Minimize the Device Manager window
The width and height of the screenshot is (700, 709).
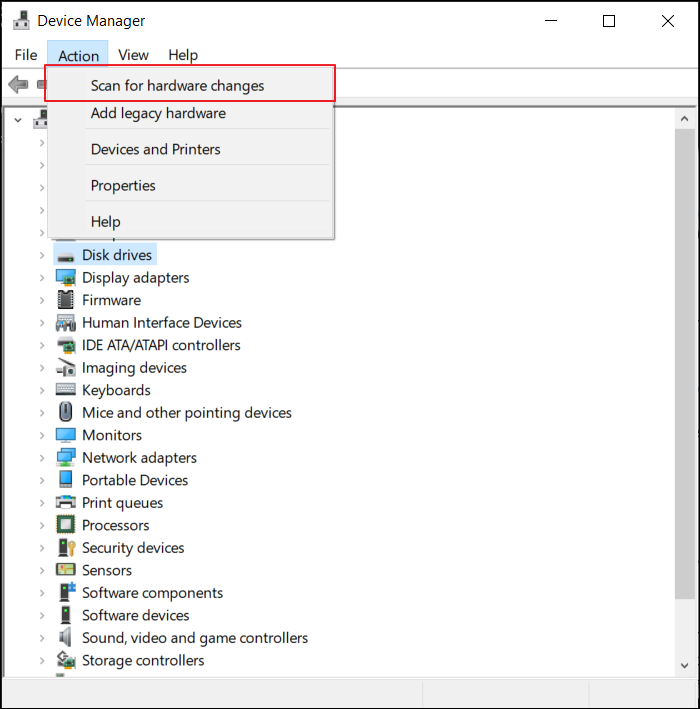point(551,21)
